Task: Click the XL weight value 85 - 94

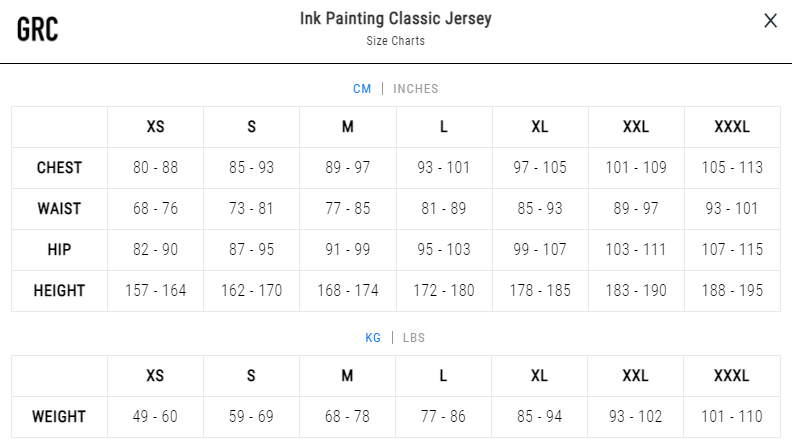Action: click(x=539, y=417)
